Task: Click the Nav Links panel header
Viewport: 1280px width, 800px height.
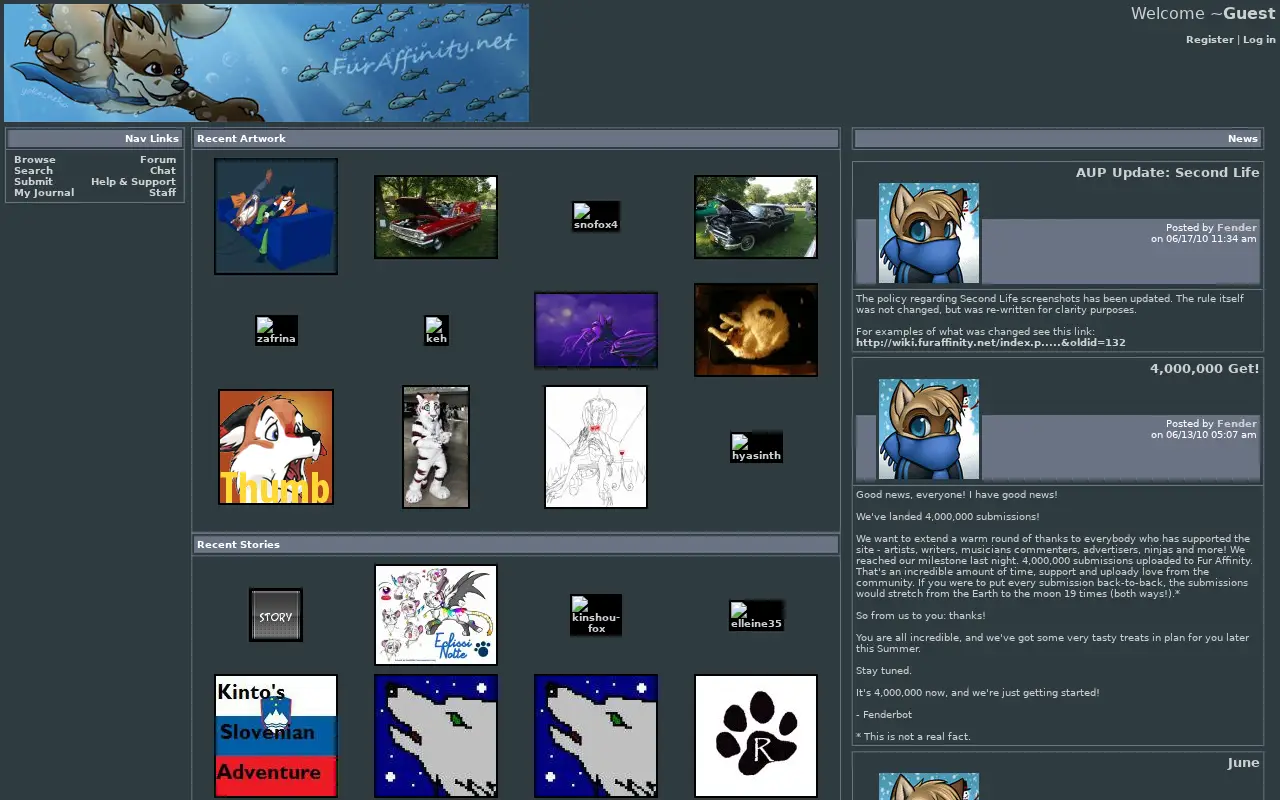Action: (95, 139)
